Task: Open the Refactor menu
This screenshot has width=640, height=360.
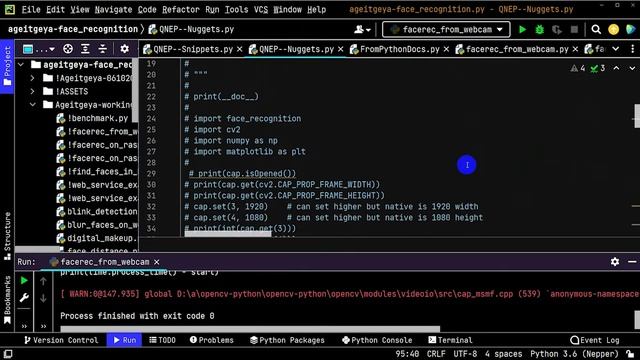Action: click(x=181, y=9)
